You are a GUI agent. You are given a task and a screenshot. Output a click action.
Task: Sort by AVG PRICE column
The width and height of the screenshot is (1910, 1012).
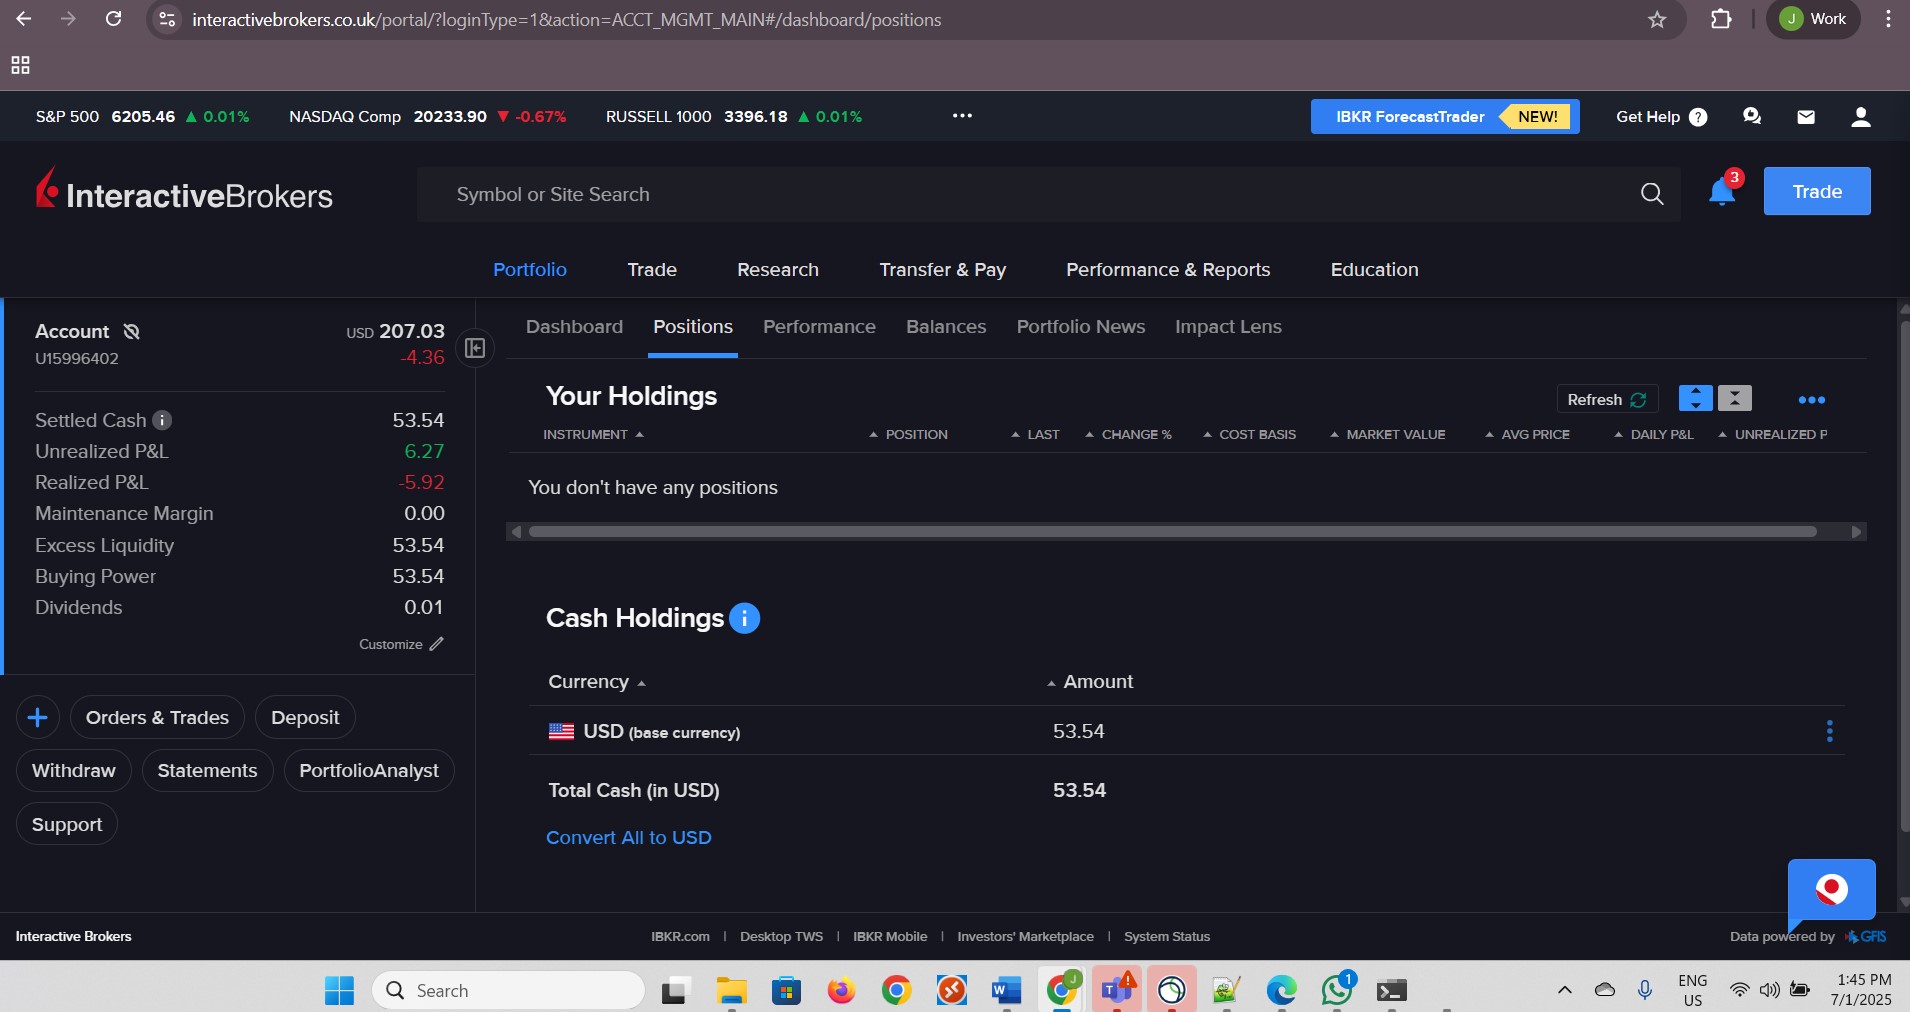pos(1527,434)
